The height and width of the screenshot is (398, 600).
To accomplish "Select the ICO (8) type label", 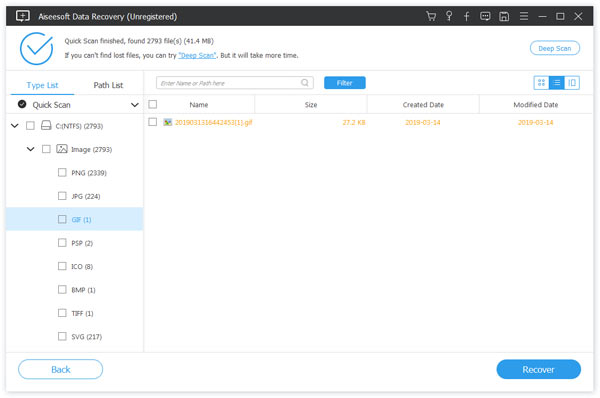I will point(82,266).
